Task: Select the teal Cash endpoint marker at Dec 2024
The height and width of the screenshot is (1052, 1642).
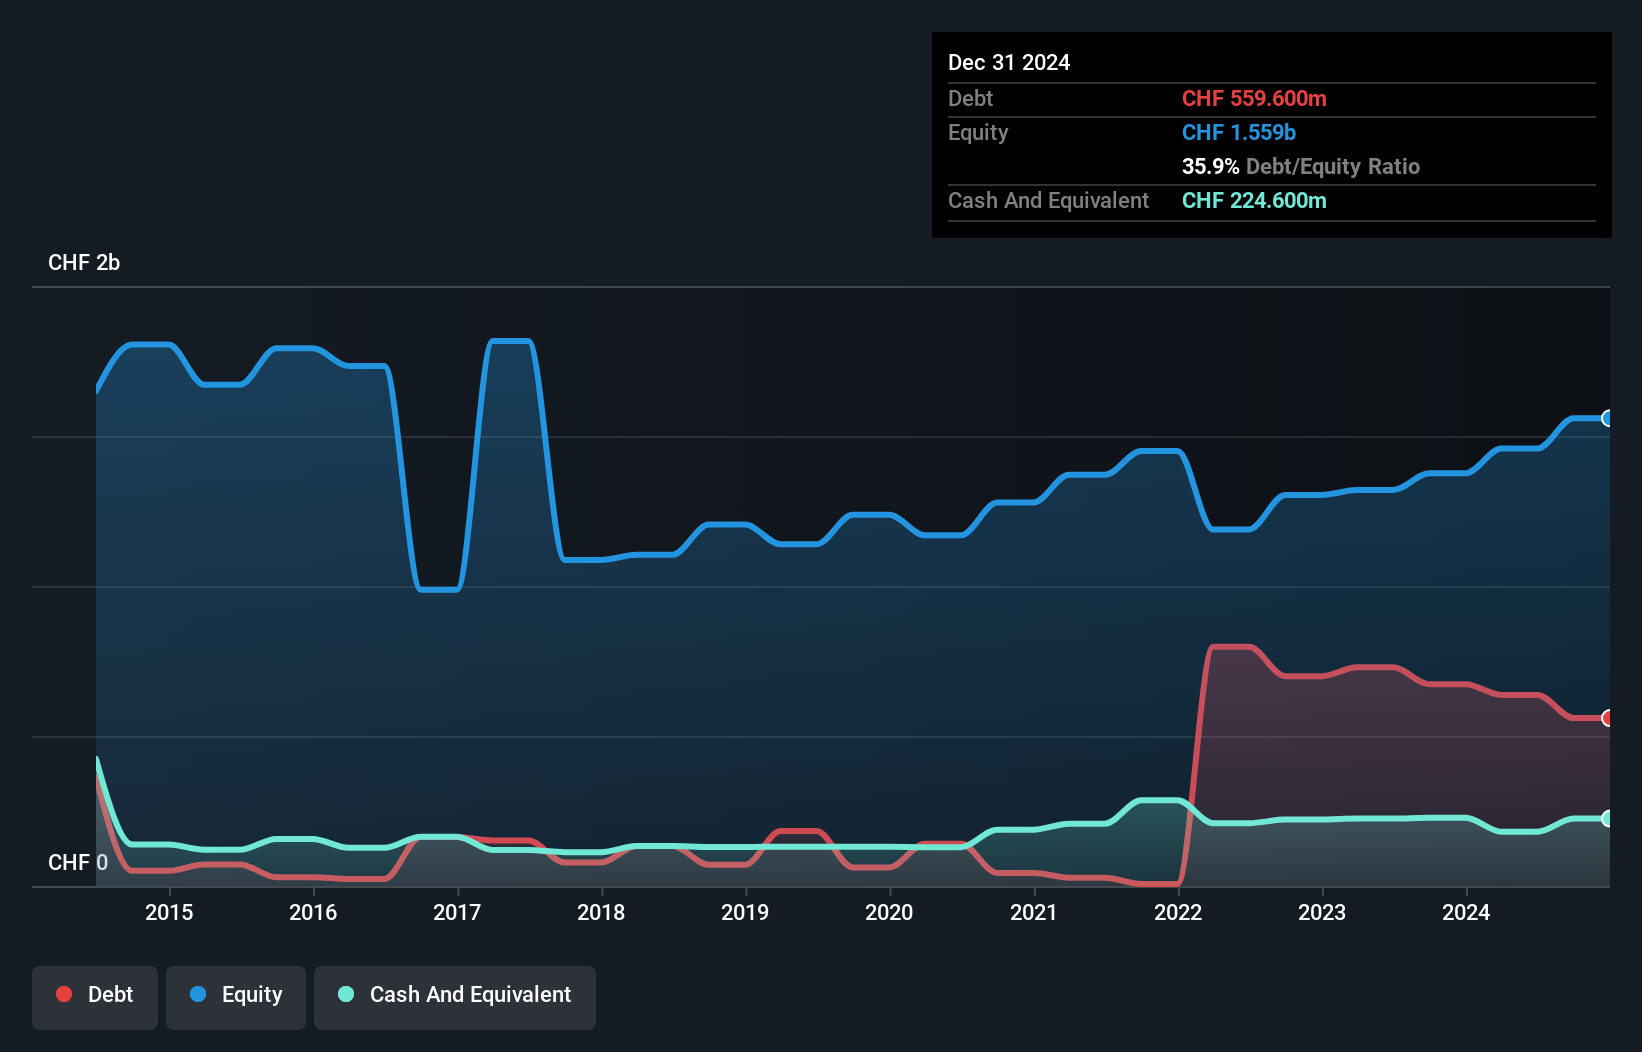Action: point(1607,818)
